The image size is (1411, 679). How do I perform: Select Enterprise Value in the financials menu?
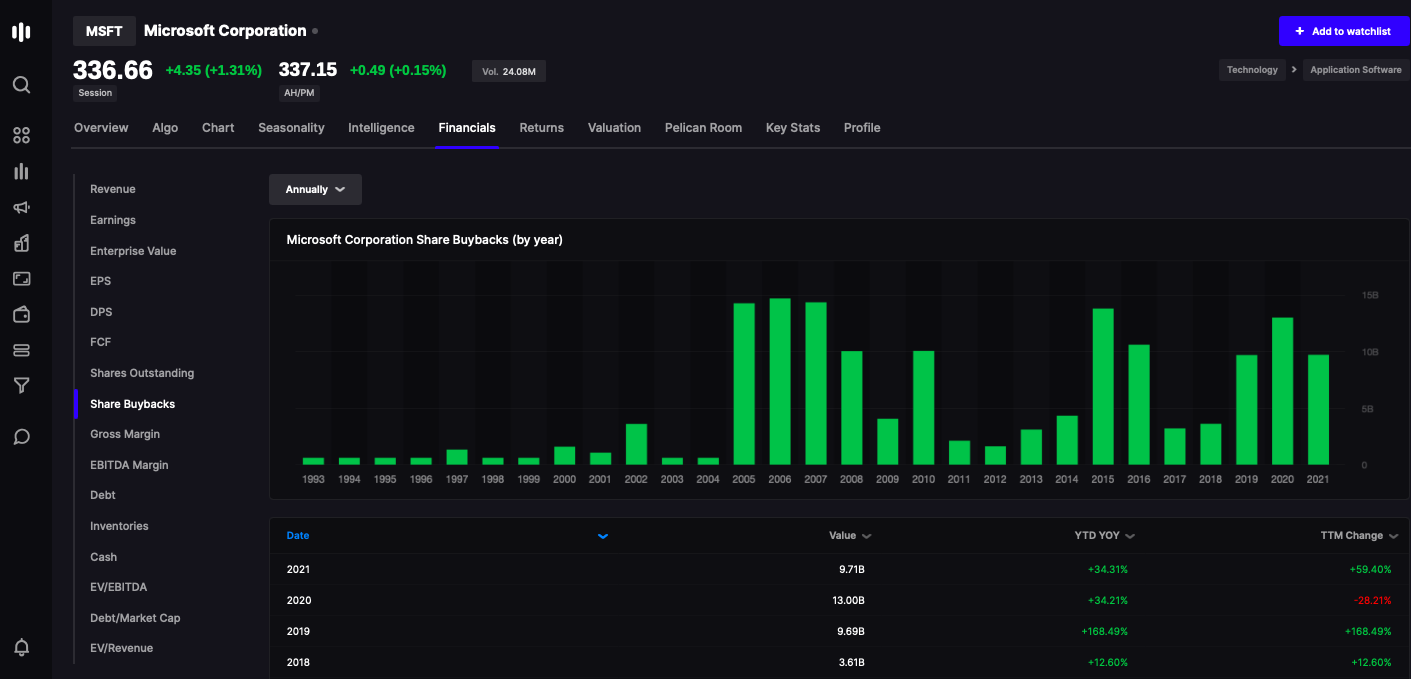point(133,251)
